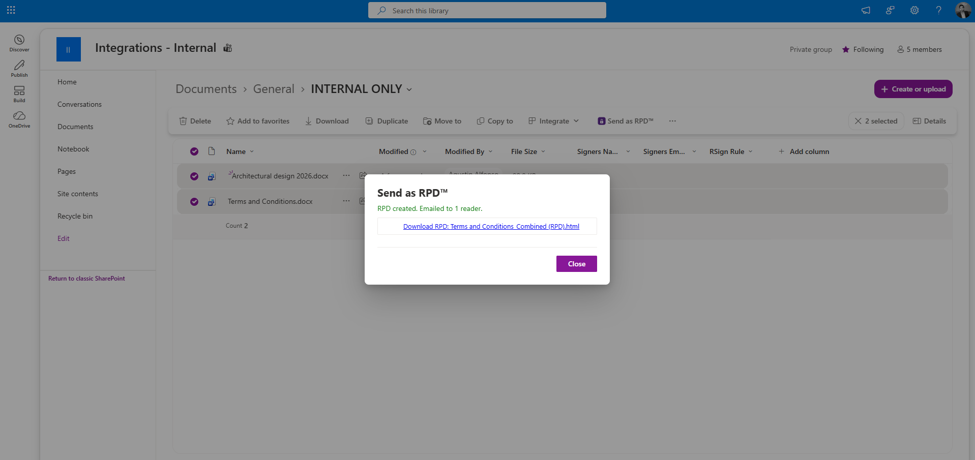Viewport: 975px width, 460px height.
Task: Close the Send as RPD dialog
Action: tap(576, 264)
